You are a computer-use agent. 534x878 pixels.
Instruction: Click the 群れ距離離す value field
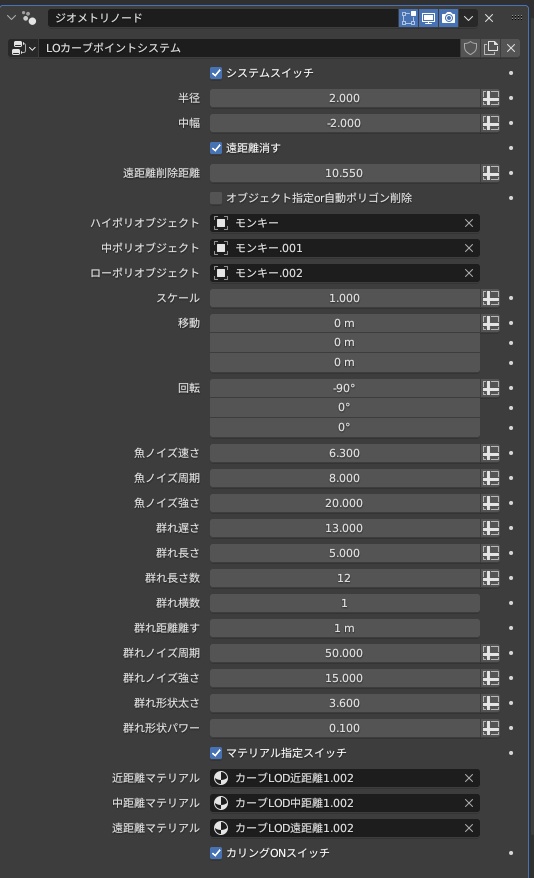coord(344,628)
